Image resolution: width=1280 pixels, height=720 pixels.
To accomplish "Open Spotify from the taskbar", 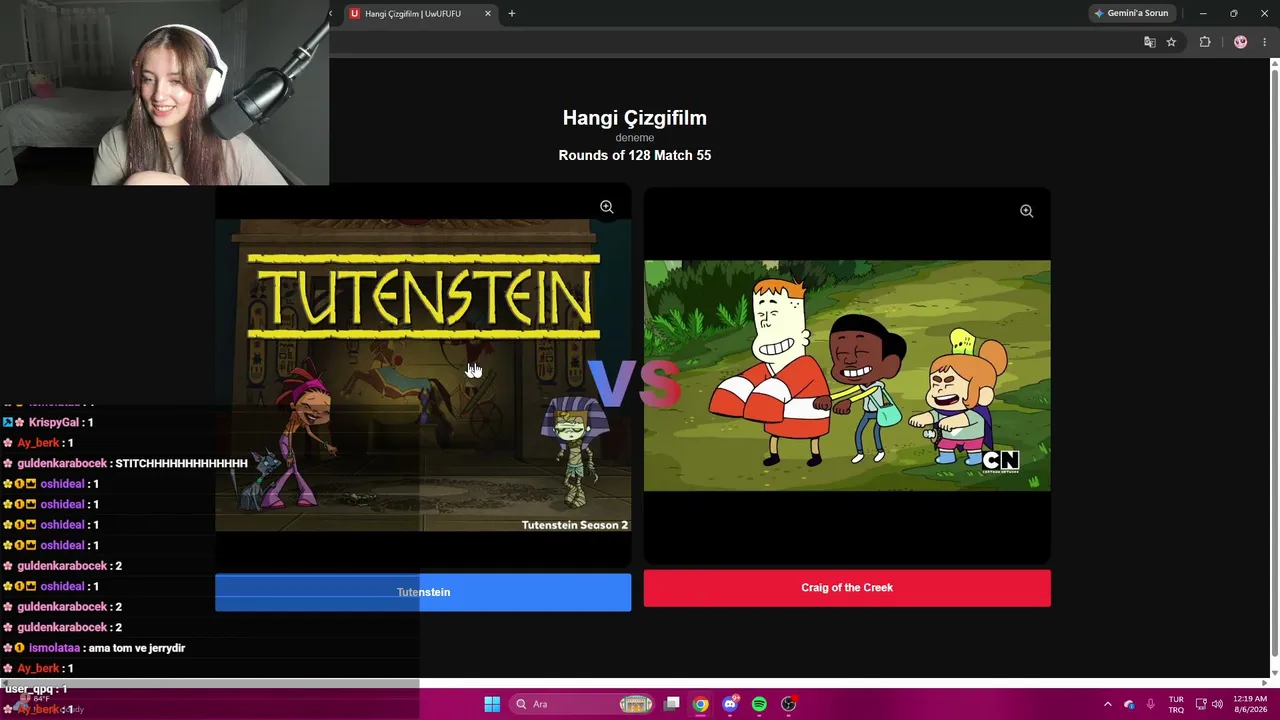I will click(x=759, y=704).
